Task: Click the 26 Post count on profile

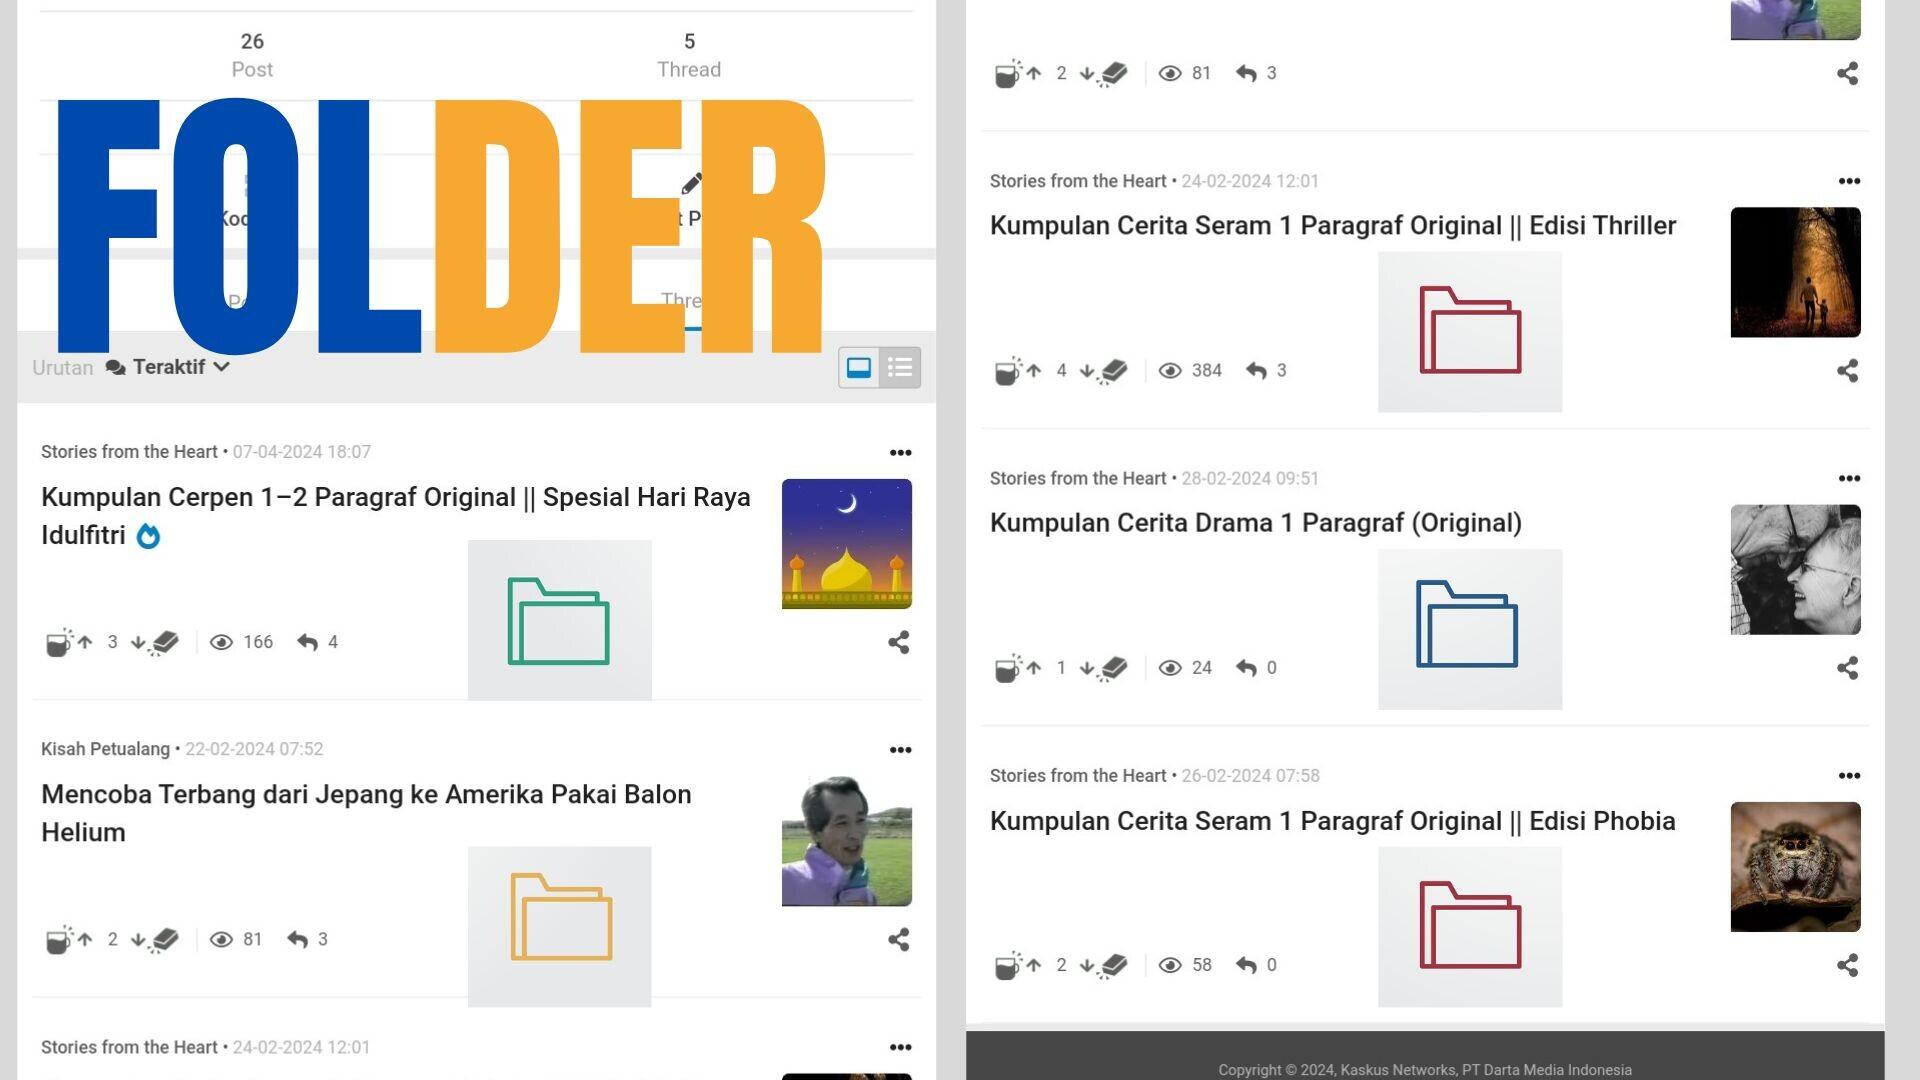Action: 252,55
